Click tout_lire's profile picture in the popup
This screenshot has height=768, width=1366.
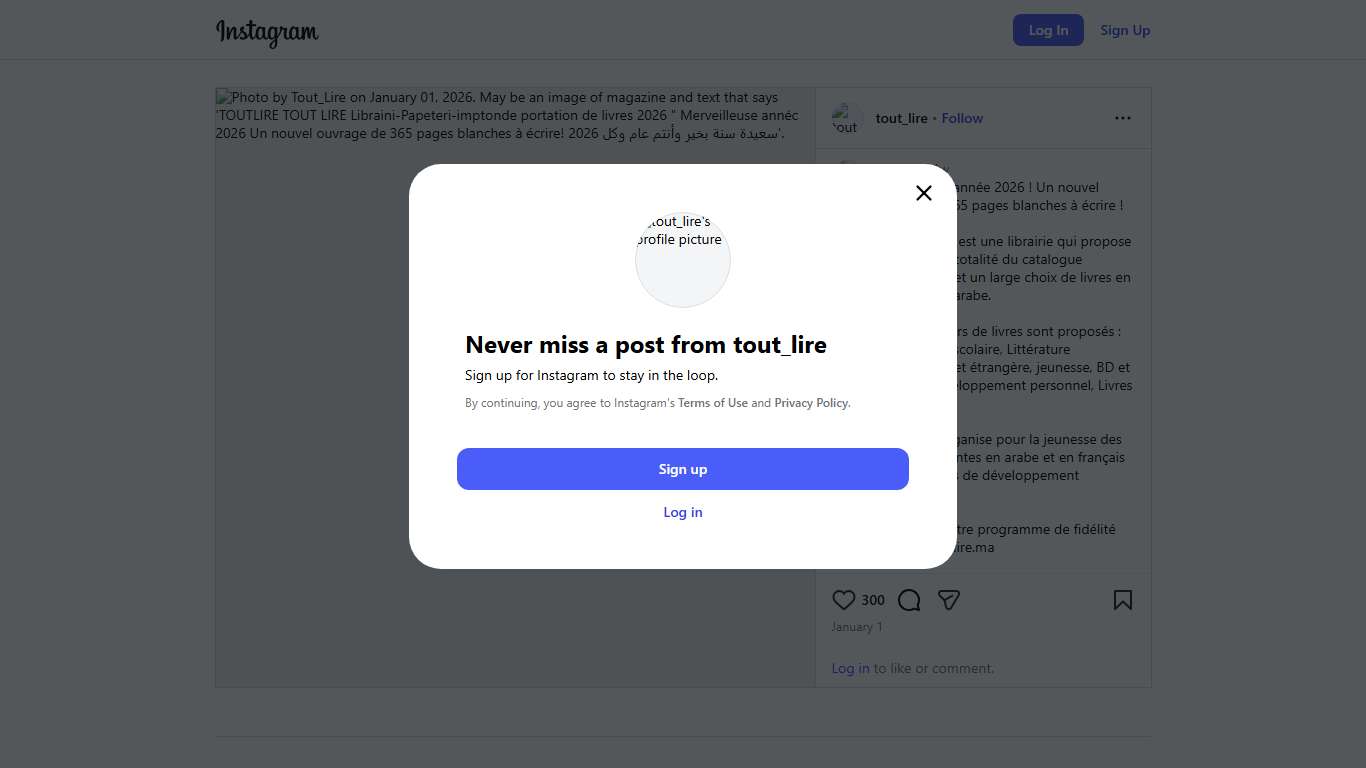(x=683, y=260)
